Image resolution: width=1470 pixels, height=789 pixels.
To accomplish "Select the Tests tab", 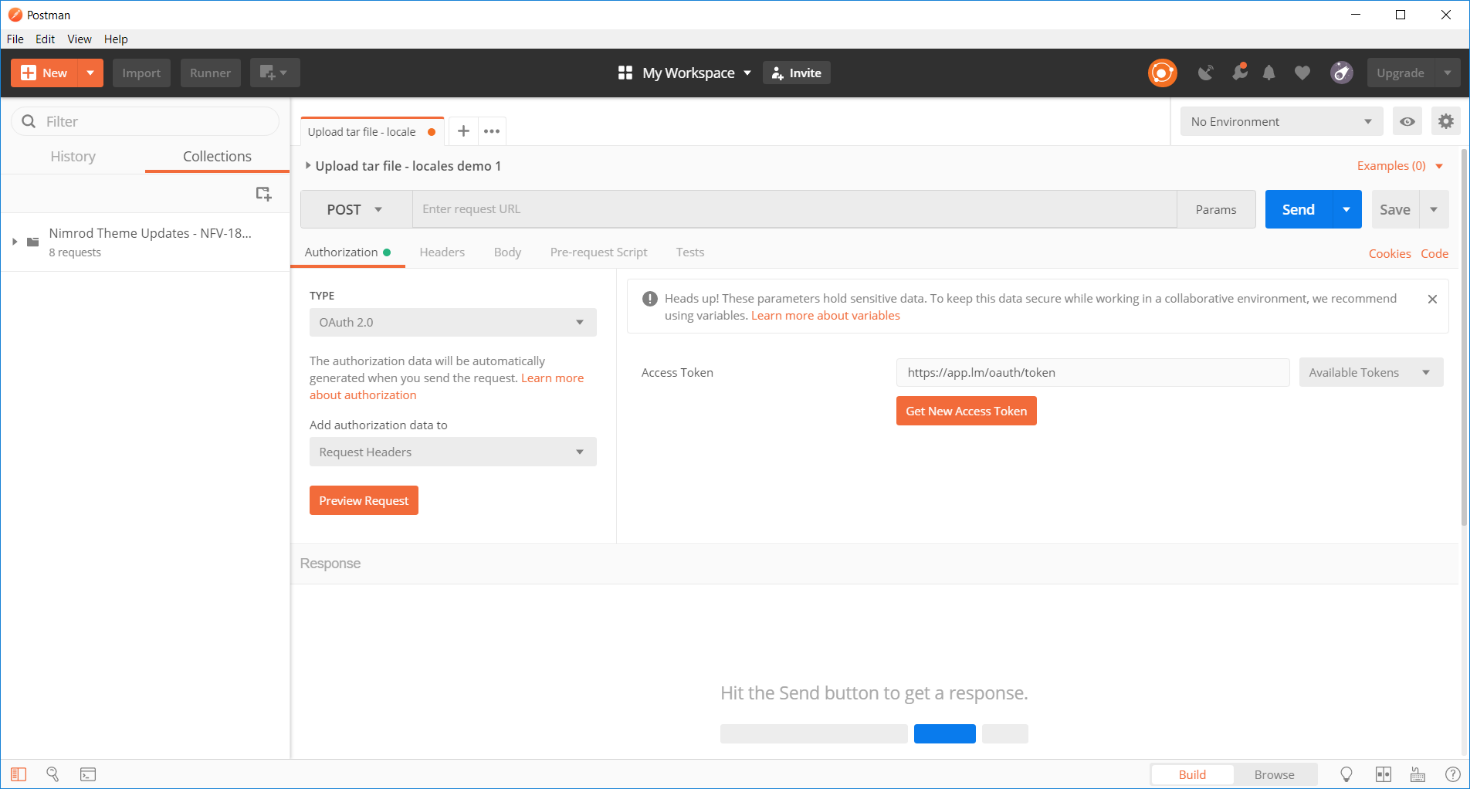I will (x=690, y=252).
